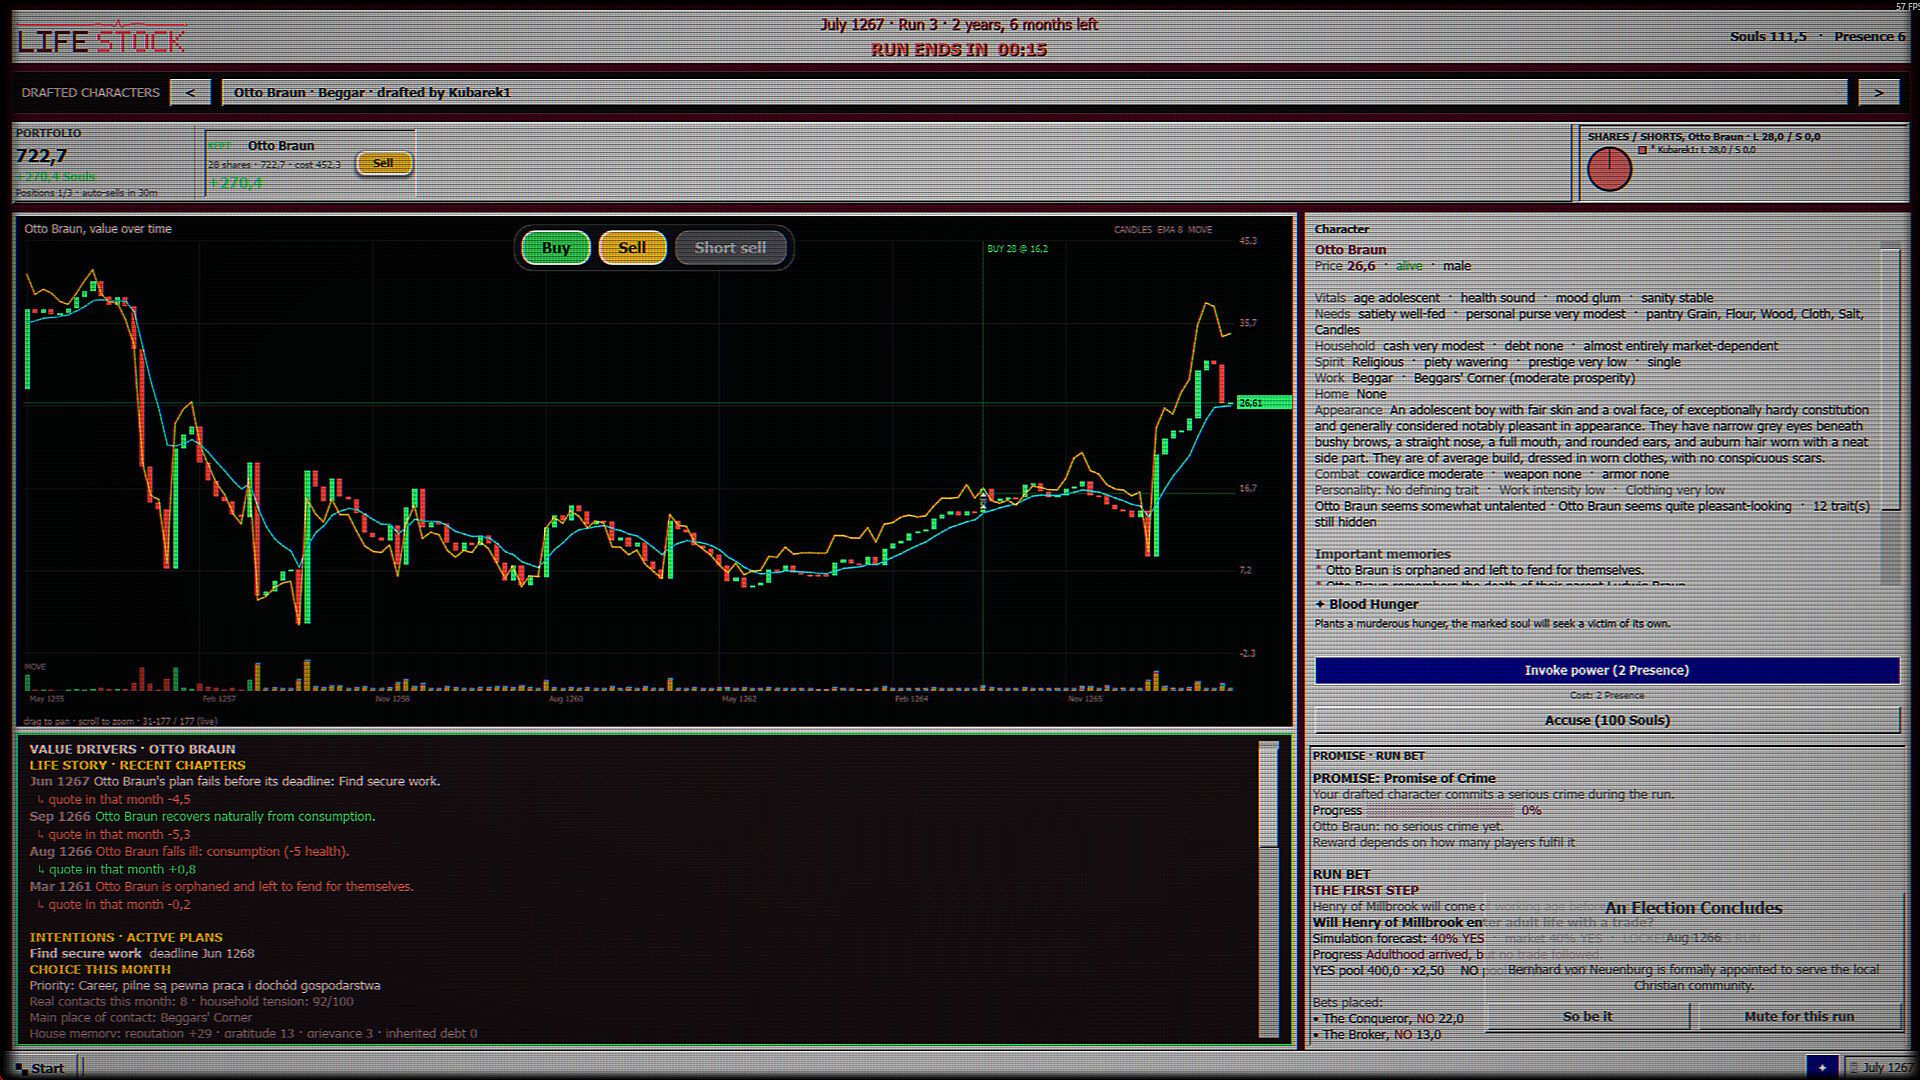The width and height of the screenshot is (1920, 1080).
Task: Select the Aug 1266 falls ill chapter
Action: [190, 852]
